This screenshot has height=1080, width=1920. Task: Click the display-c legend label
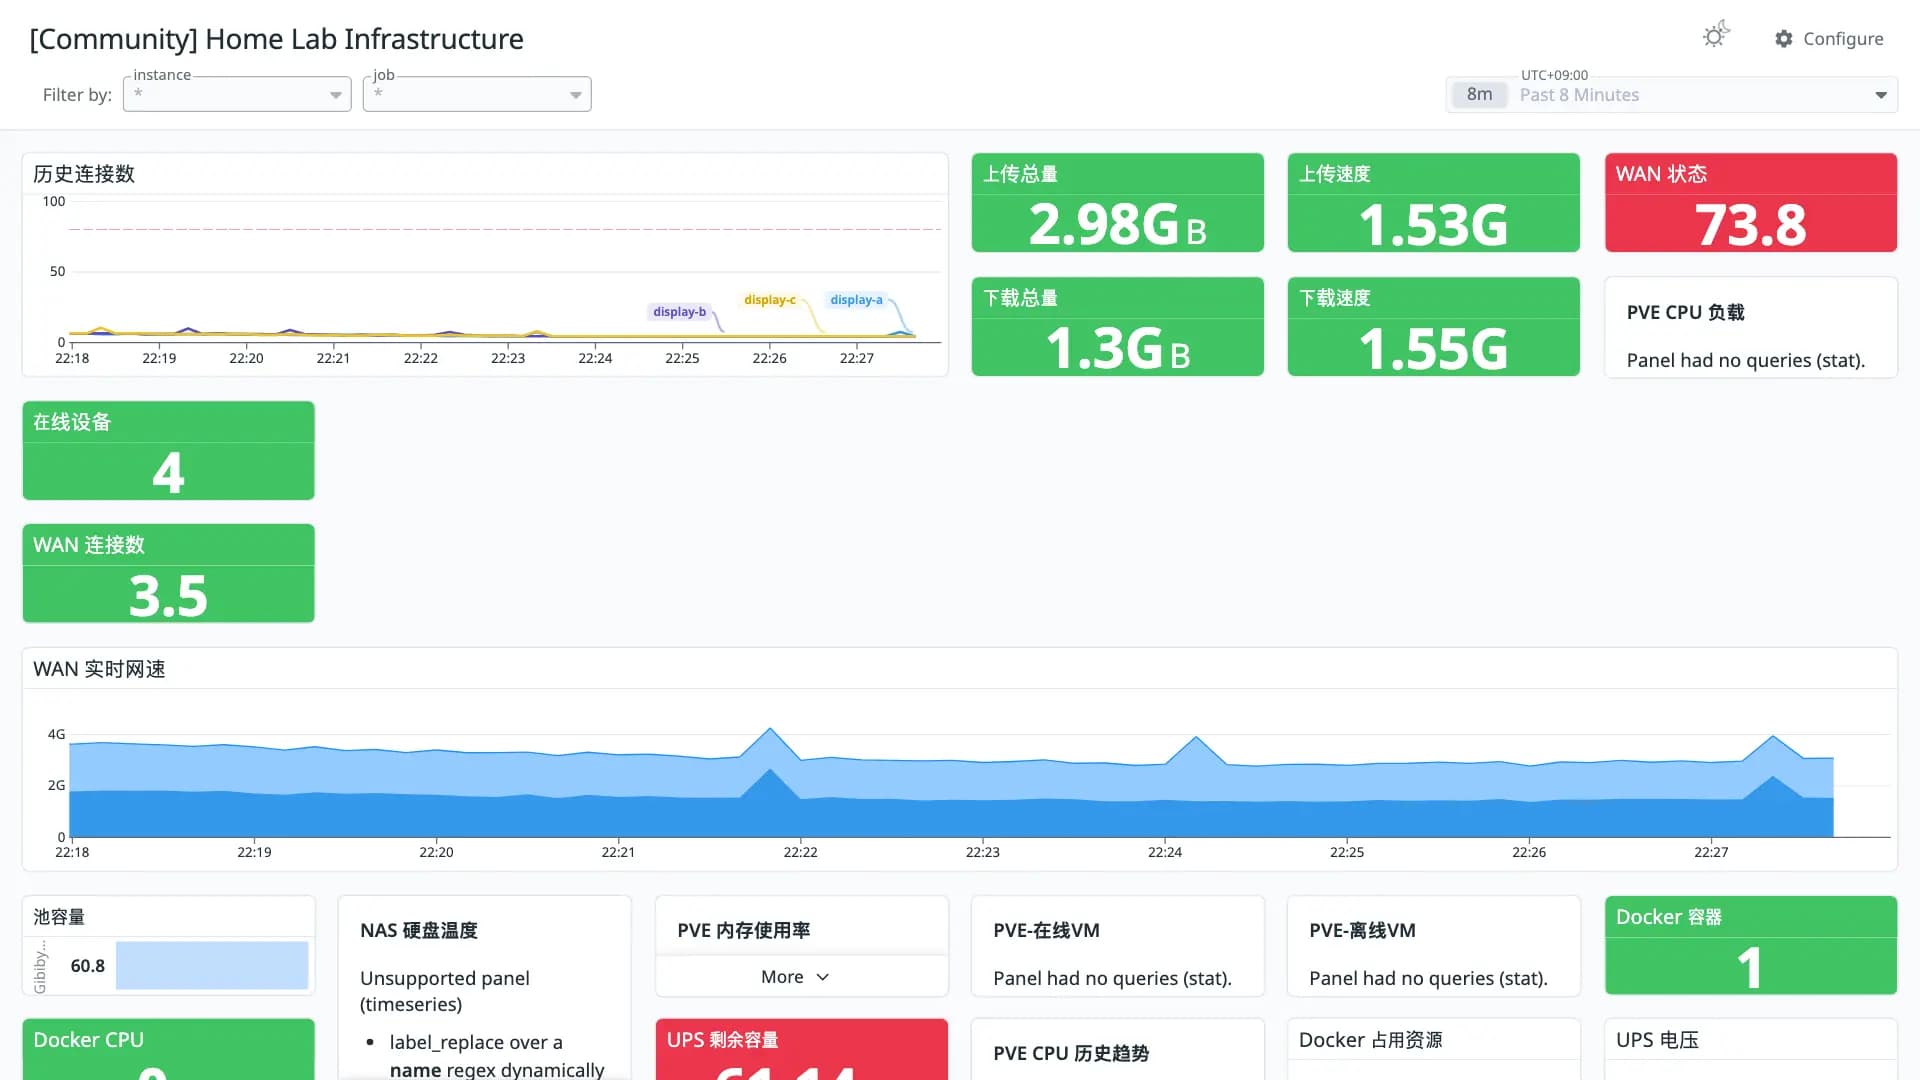pos(770,300)
